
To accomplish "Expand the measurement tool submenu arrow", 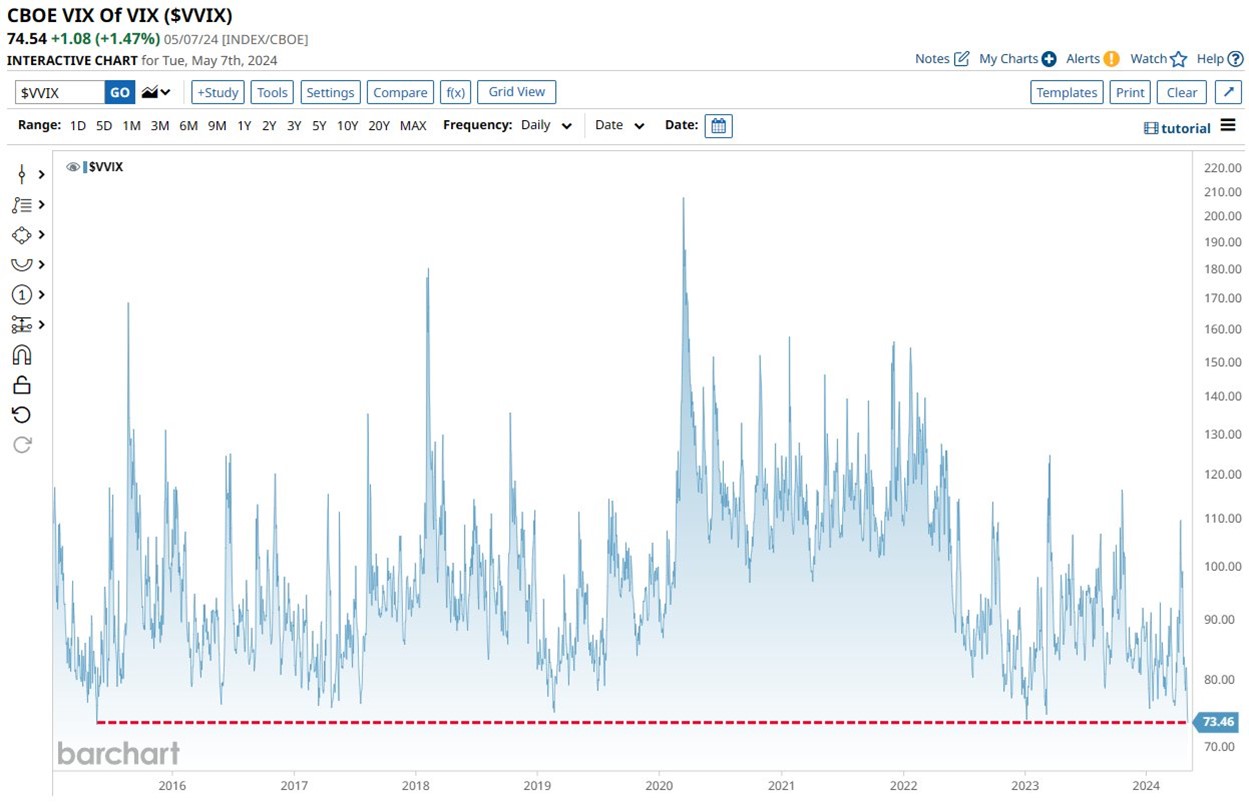I will tap(42, 324).
